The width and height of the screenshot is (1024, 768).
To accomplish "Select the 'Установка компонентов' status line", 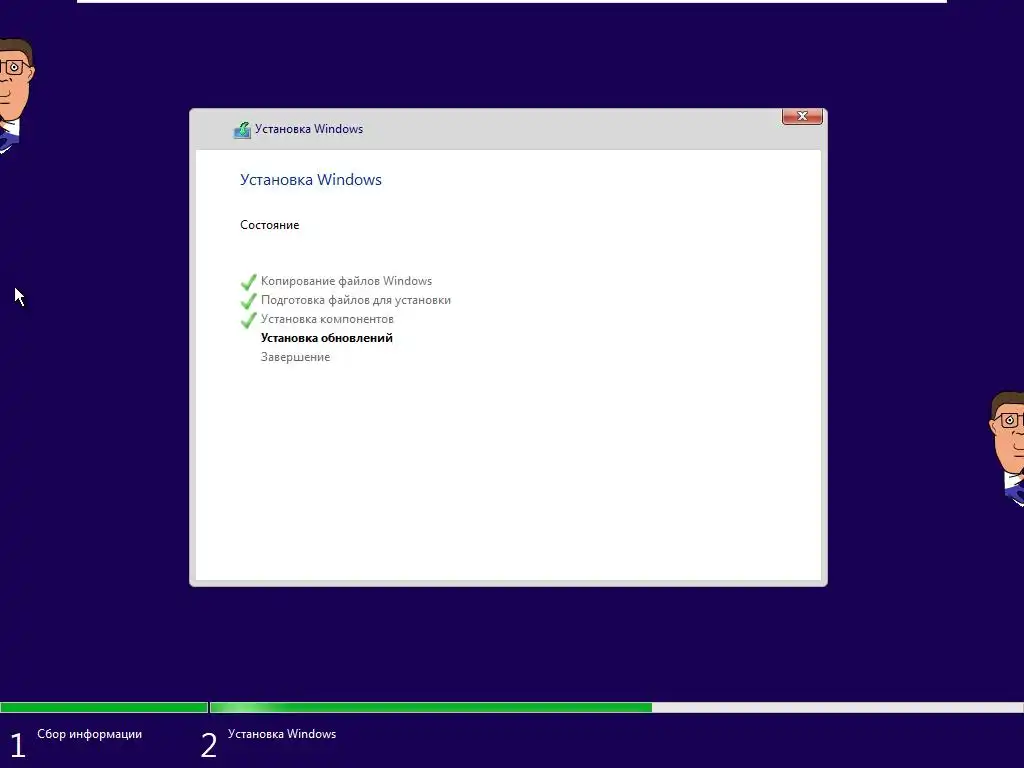I will pos(327,319).
